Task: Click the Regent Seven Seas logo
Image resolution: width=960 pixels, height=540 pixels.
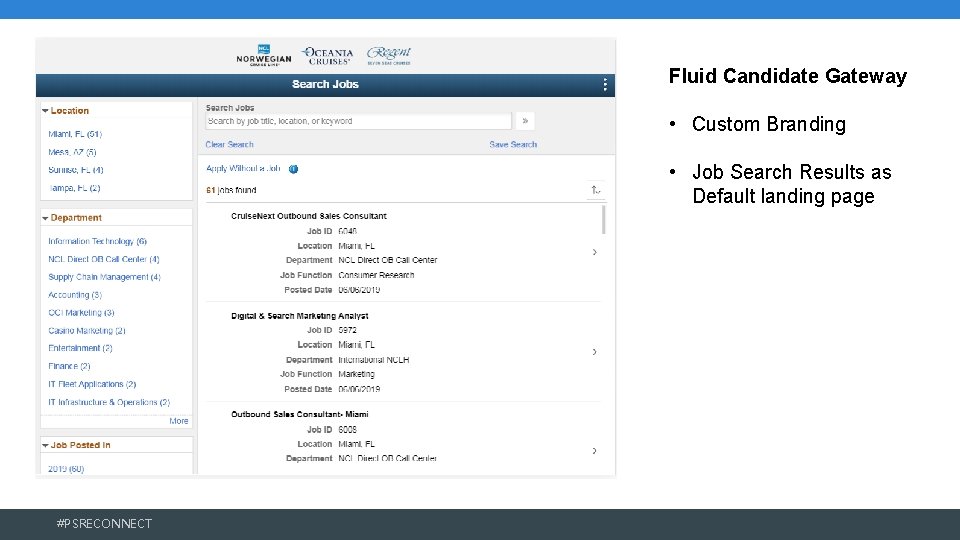Action: [389, 55]
